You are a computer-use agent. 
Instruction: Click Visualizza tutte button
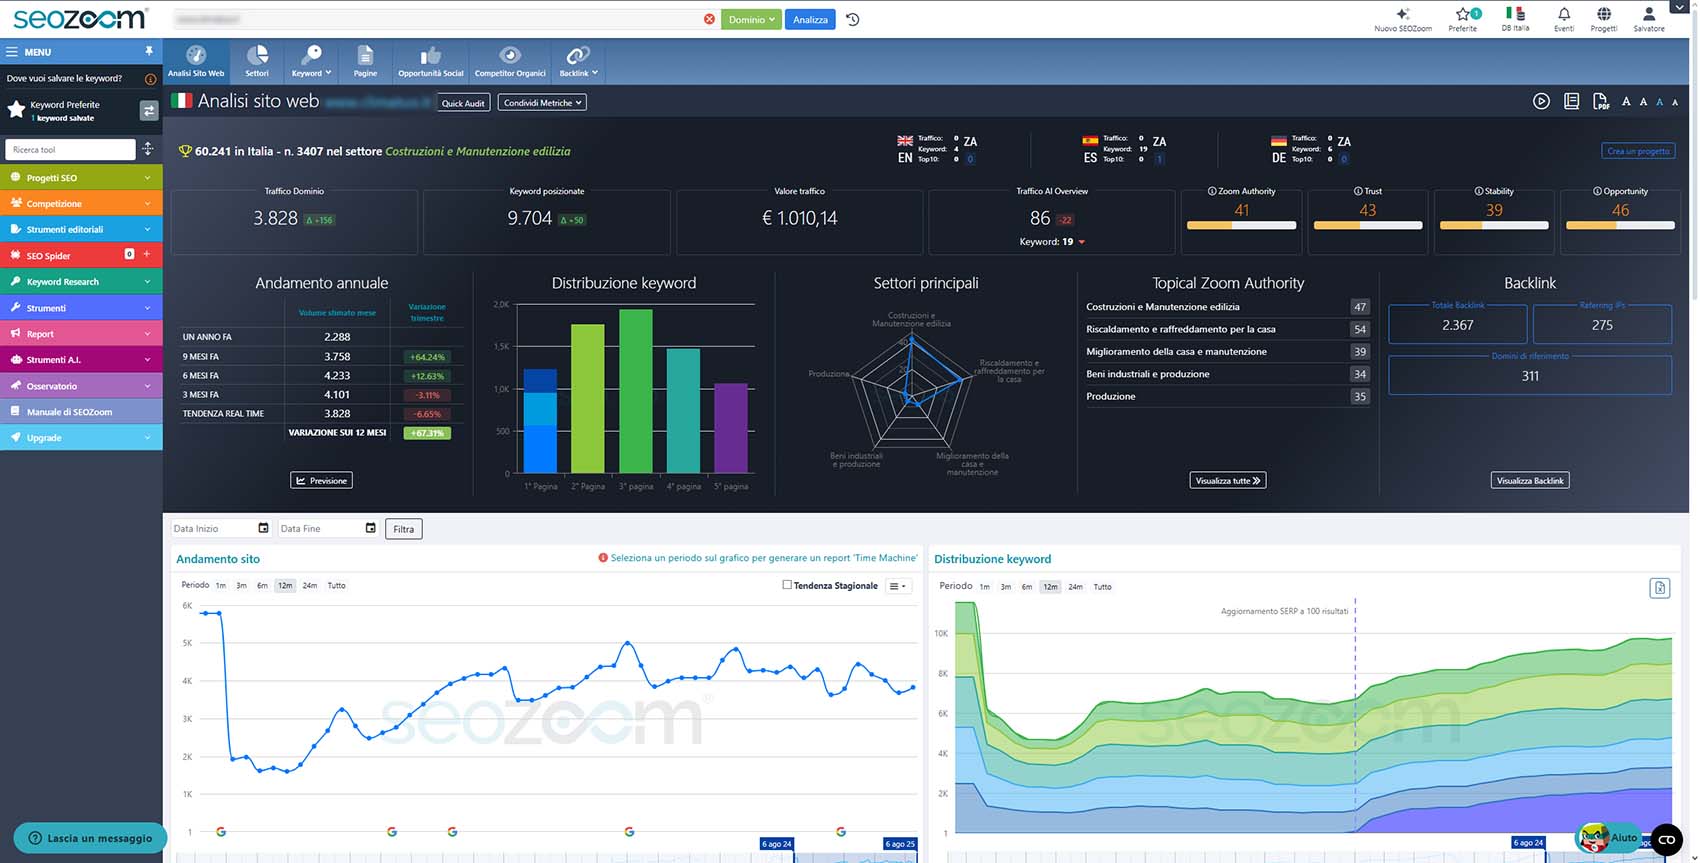click(1228, 481)
